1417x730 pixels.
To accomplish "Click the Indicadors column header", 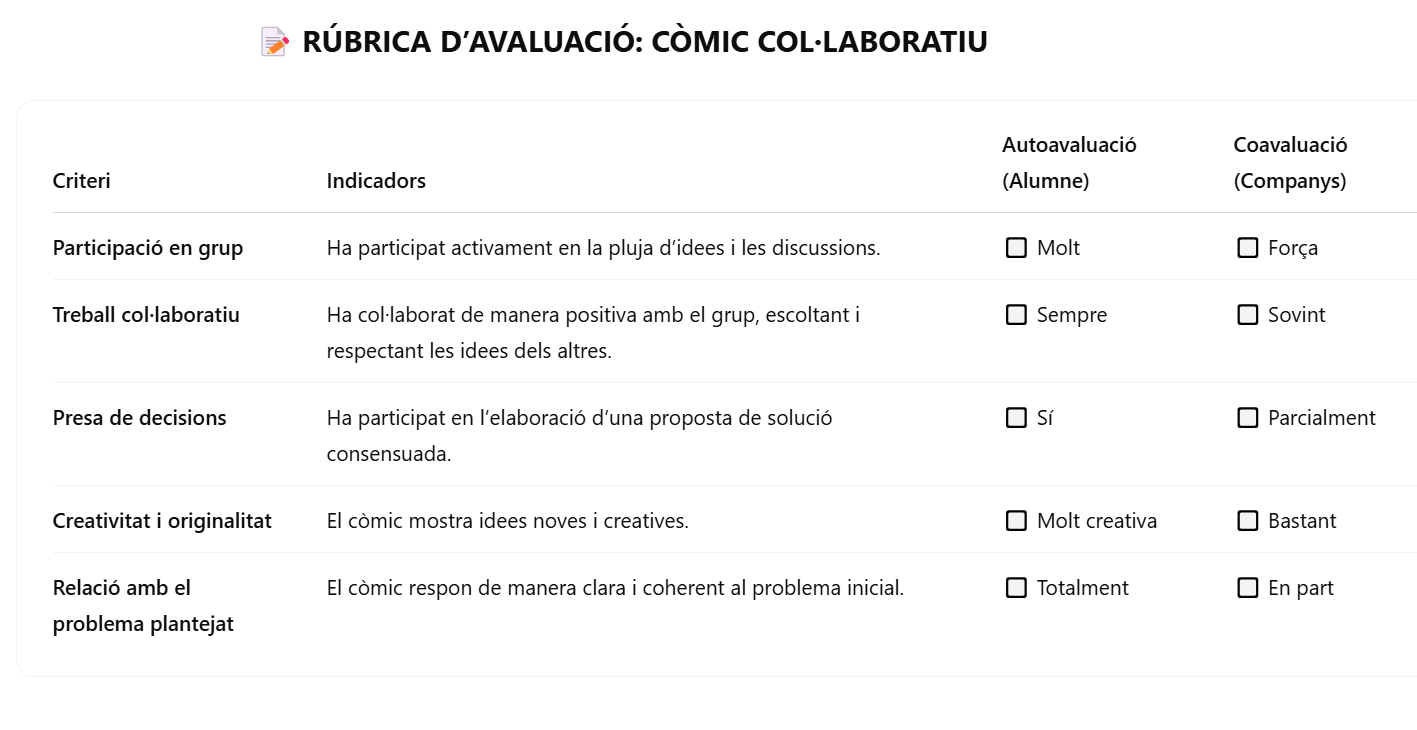I will [x=376, y=181].
